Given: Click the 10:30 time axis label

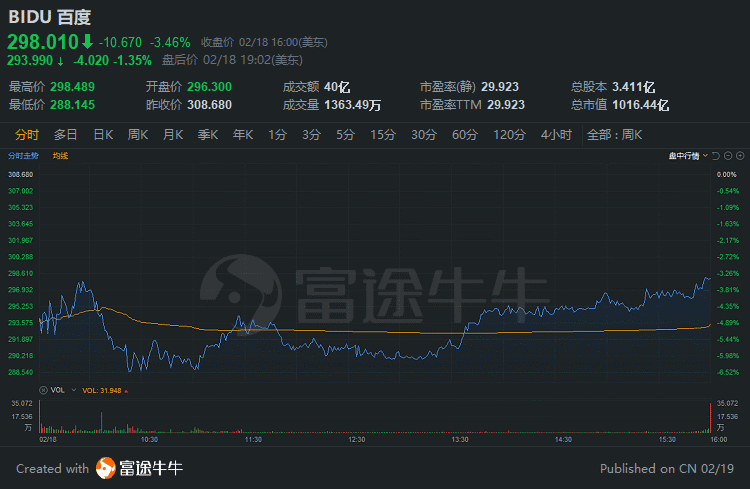Looking at the screenshot, I should point(149,439).
